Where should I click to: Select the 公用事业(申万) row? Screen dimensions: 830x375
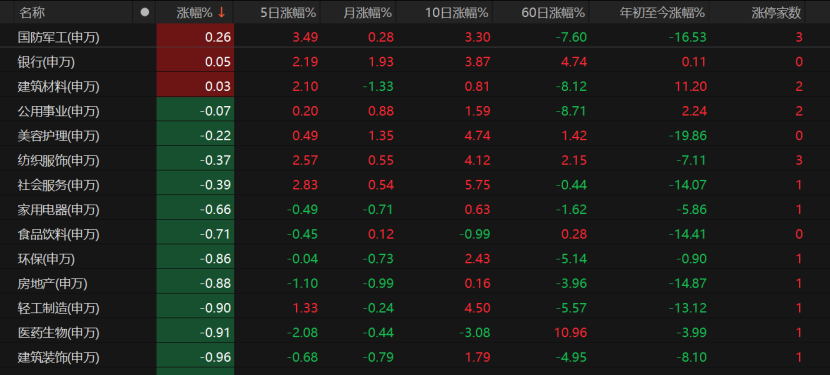tap(415, 111)
